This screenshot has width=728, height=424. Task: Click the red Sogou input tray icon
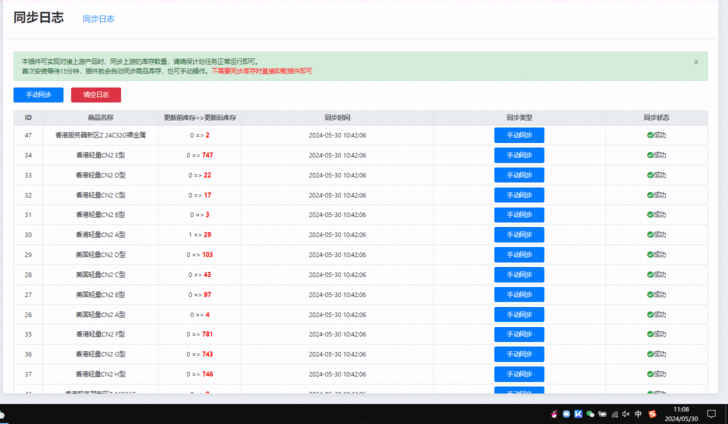651,414
